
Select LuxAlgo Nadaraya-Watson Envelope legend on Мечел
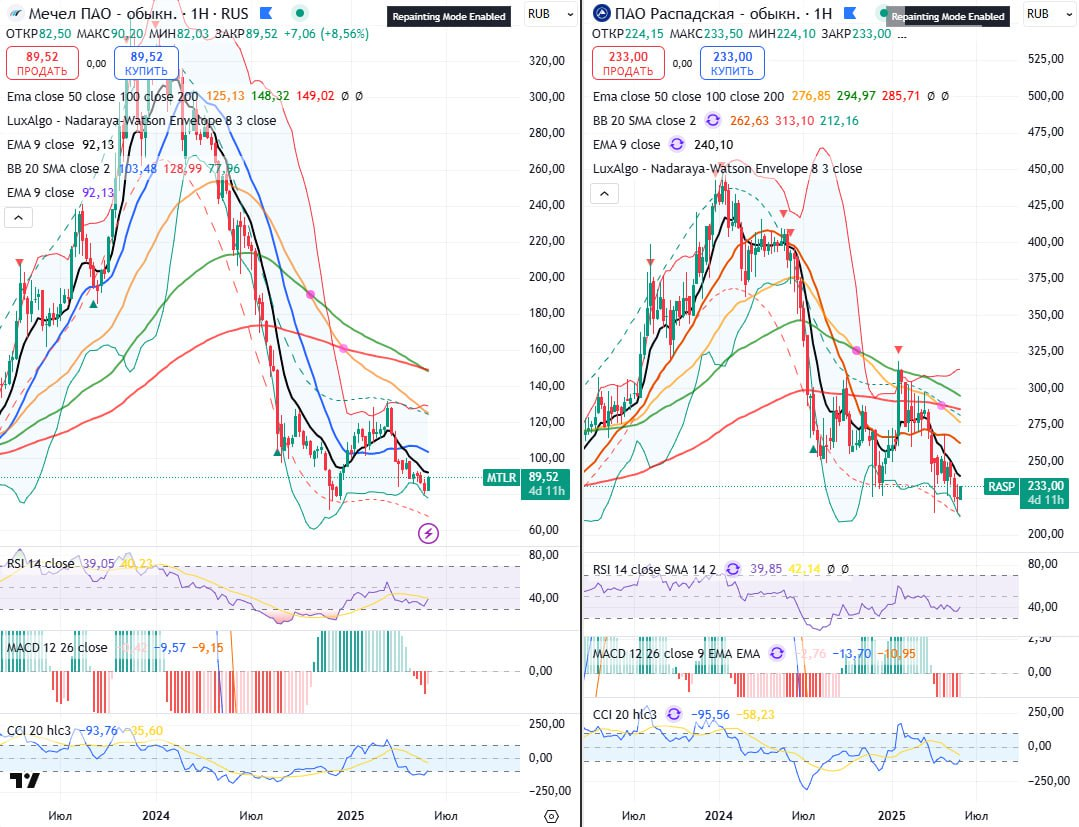pos(142,120)
